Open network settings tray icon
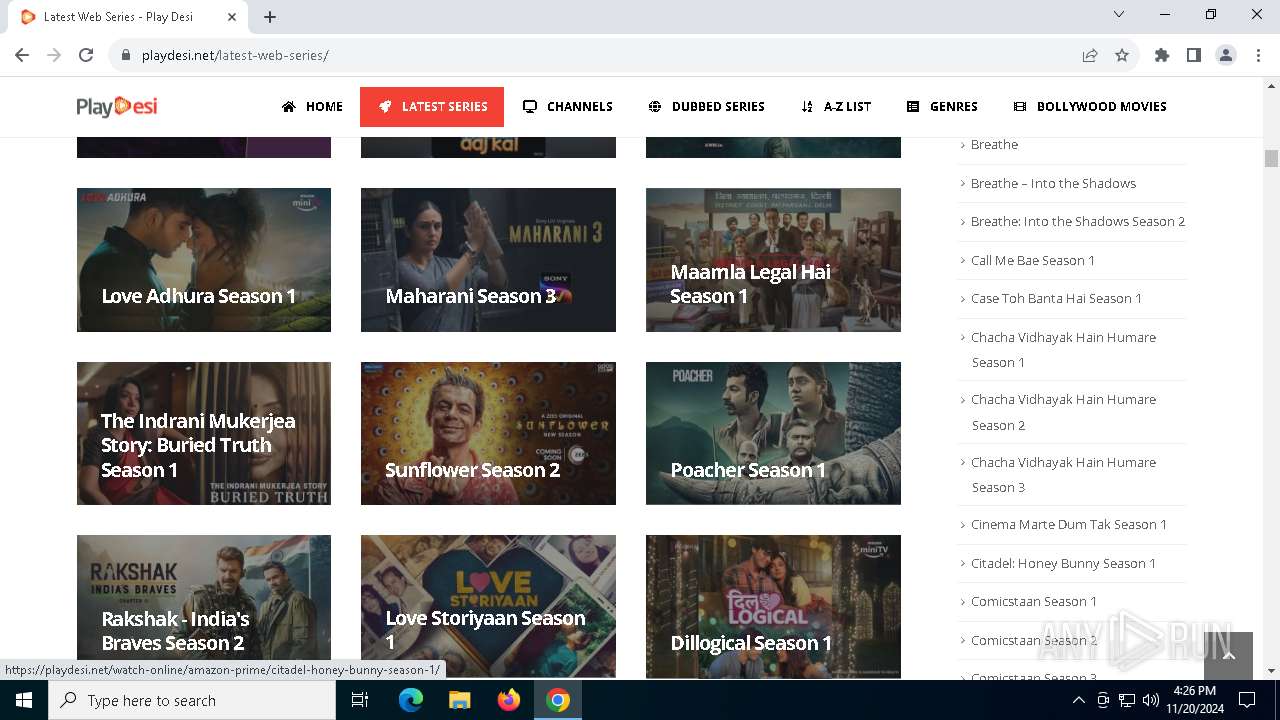1280x720 pixels. (x=1127, y=700)
